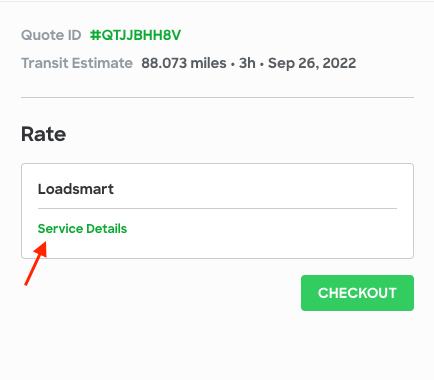The image size is (434, 380).
Task: Click the Rate section heading
Action: tap(44, 134)
